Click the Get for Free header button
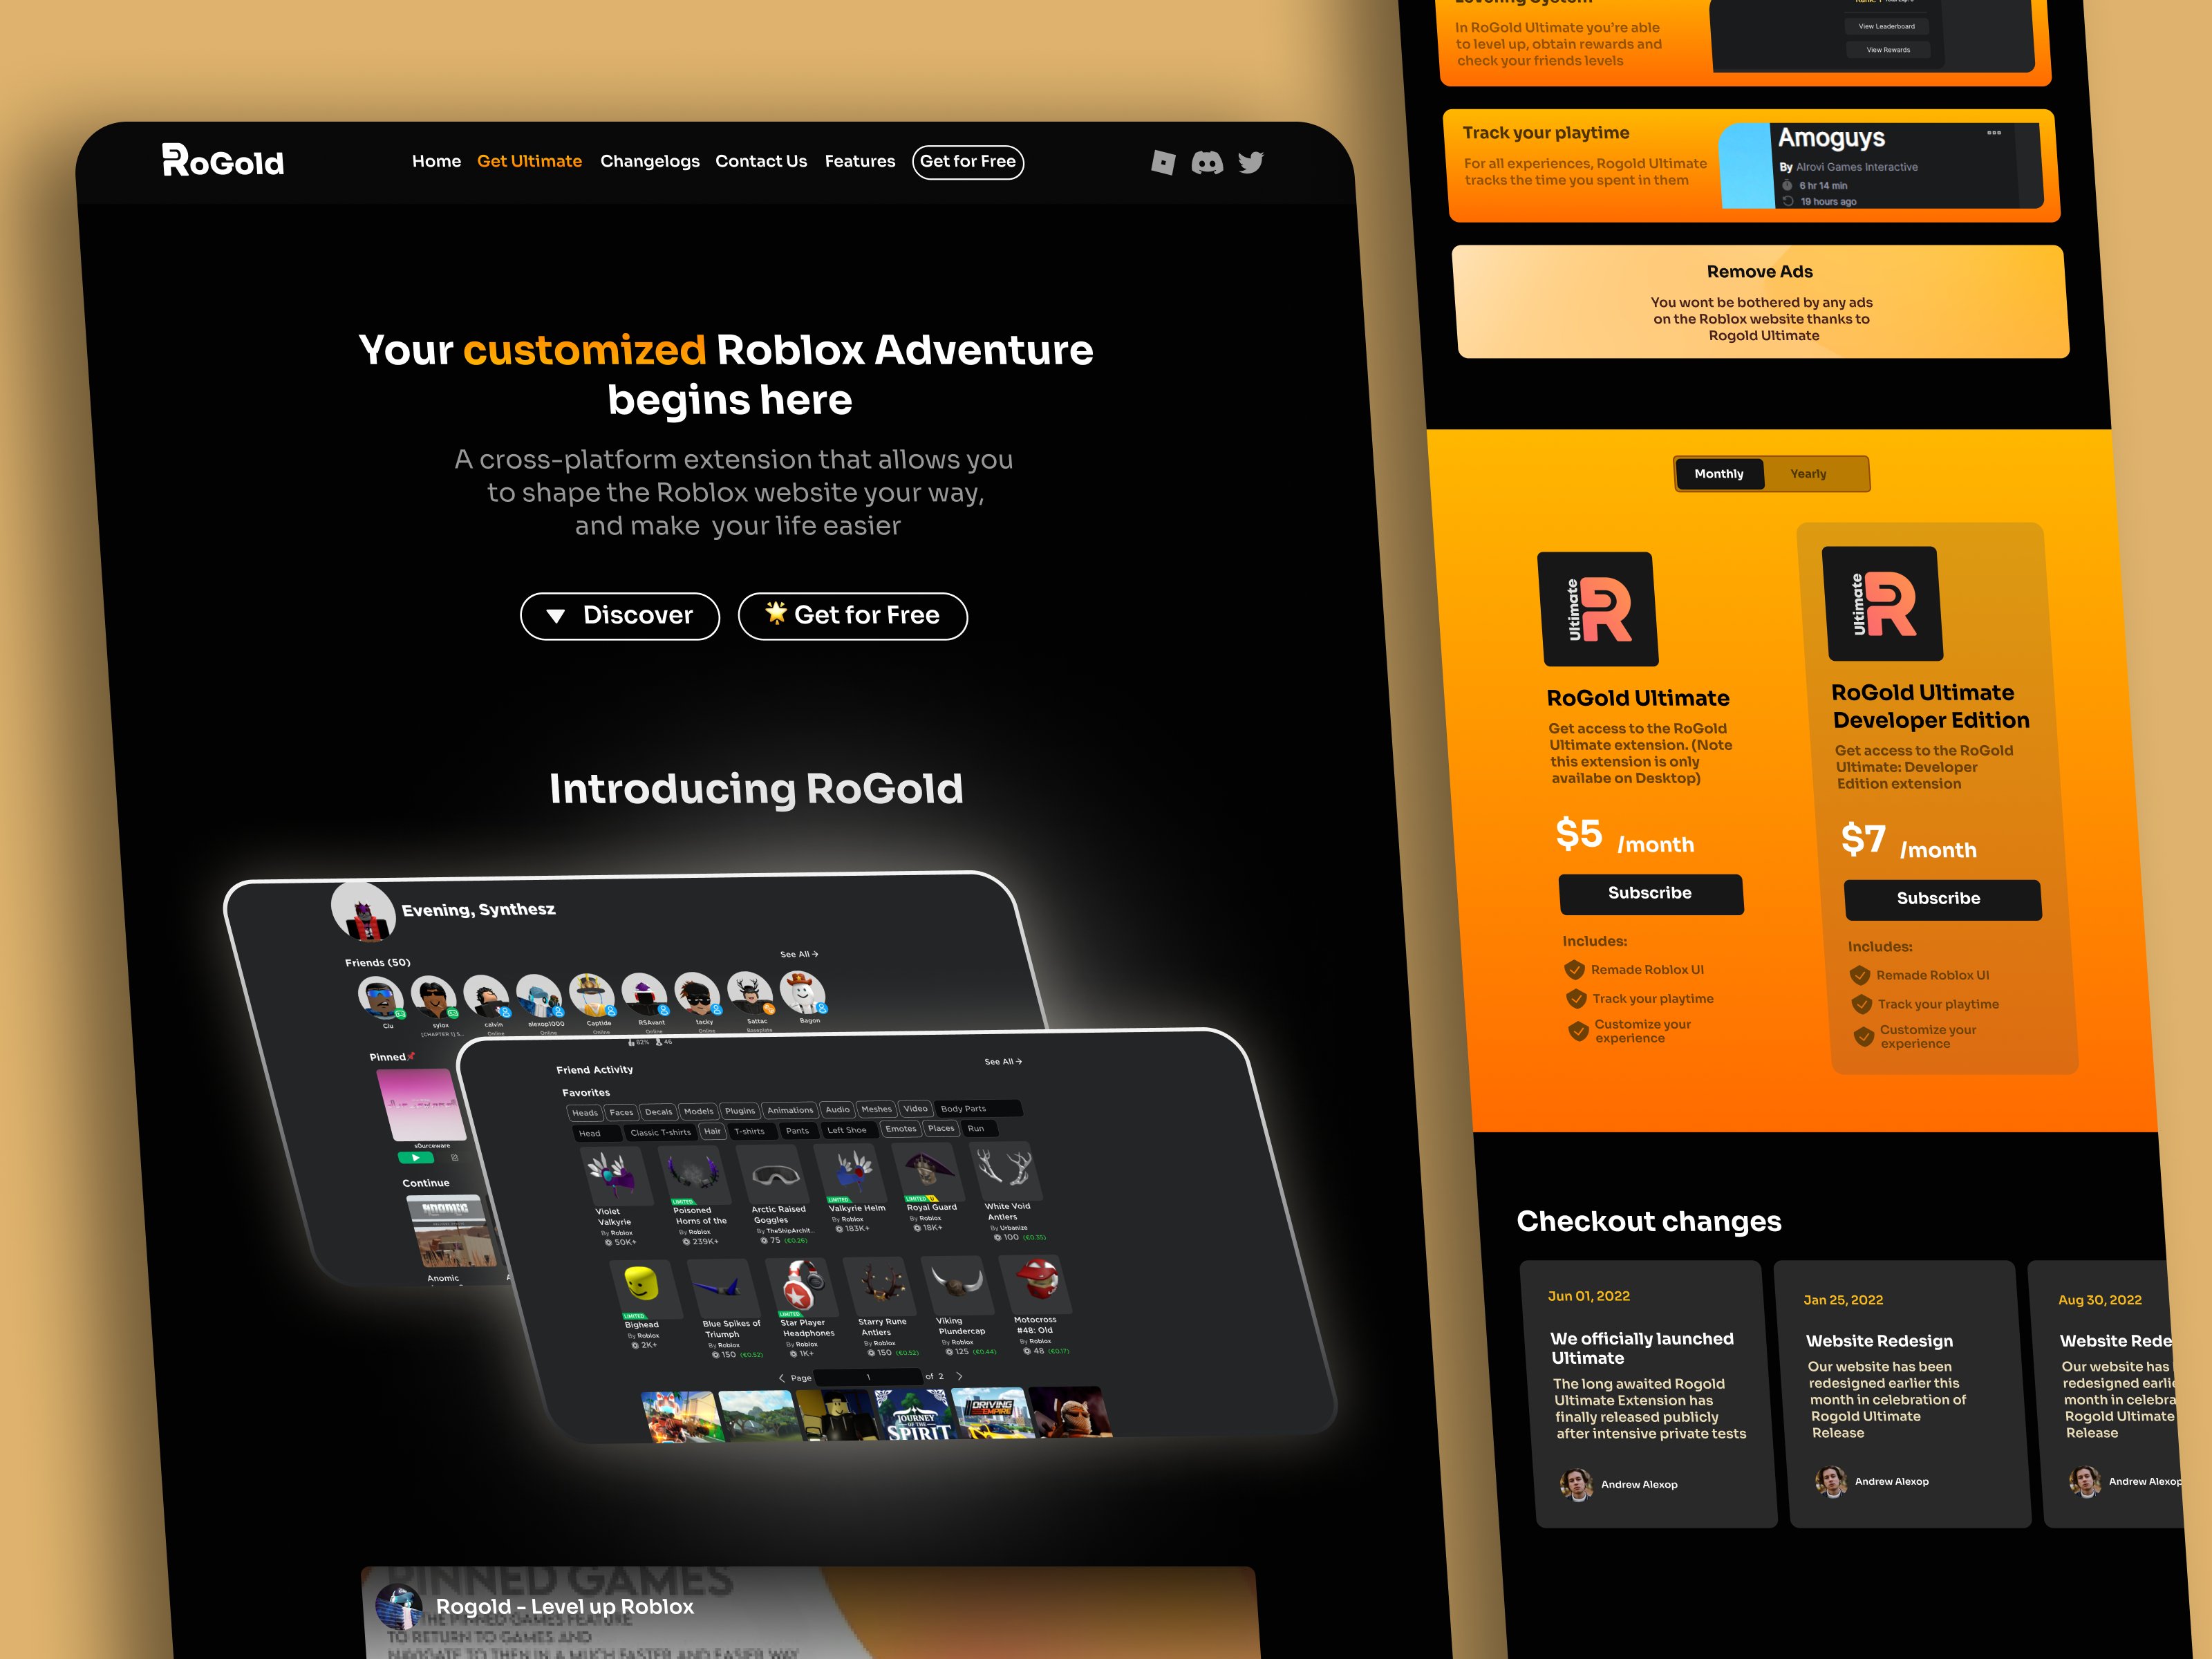2212x1659 pixels. tap(968, 160)
